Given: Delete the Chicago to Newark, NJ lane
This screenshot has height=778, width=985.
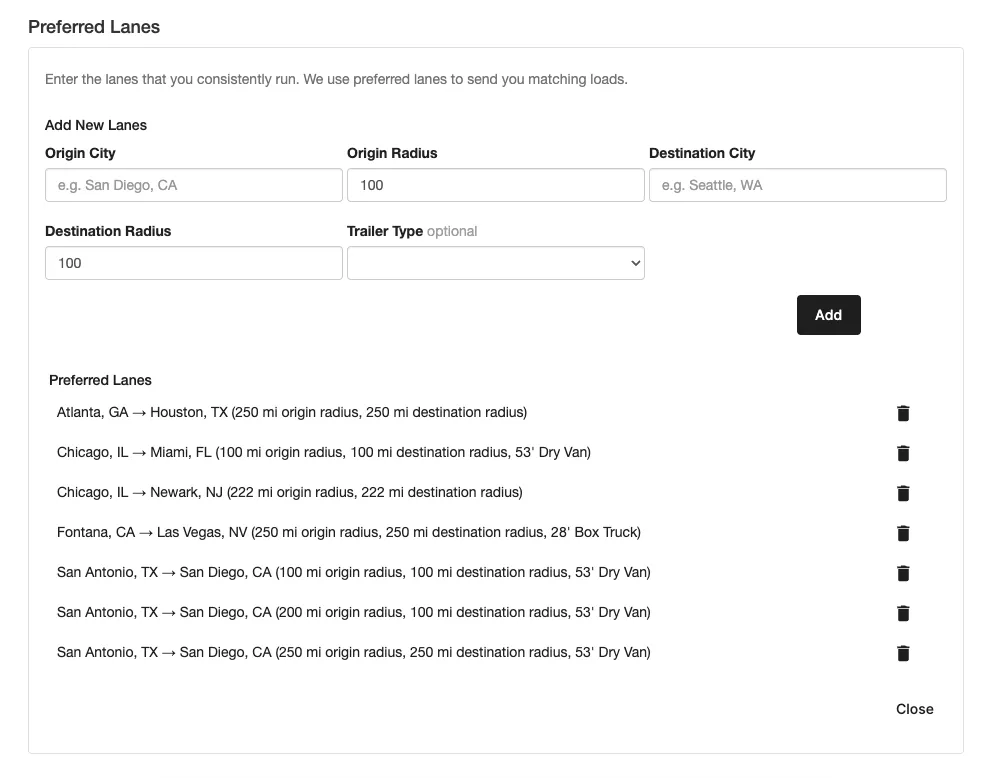Looking at the screenshot, I should [903, 493].
